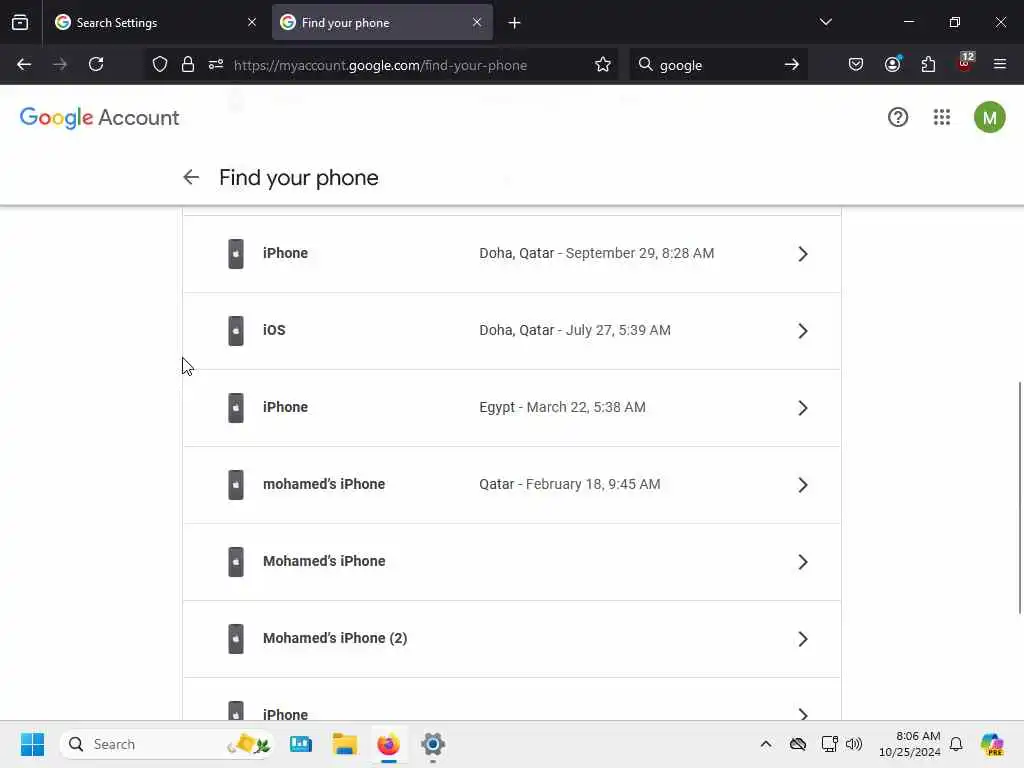1024x768 pixels.
Task: Click the site security padlock icon
Action: tap(188, 65)
